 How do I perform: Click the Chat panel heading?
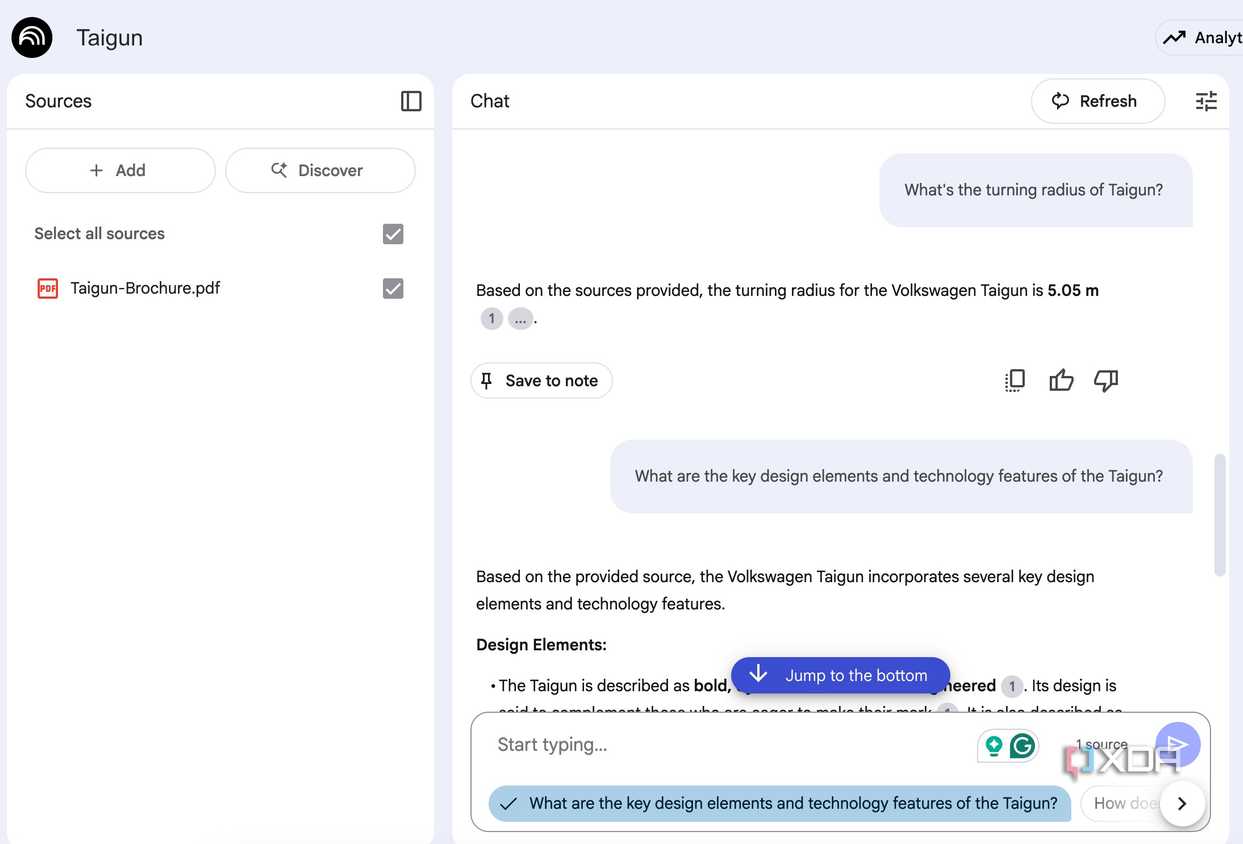tap(490, 101)
